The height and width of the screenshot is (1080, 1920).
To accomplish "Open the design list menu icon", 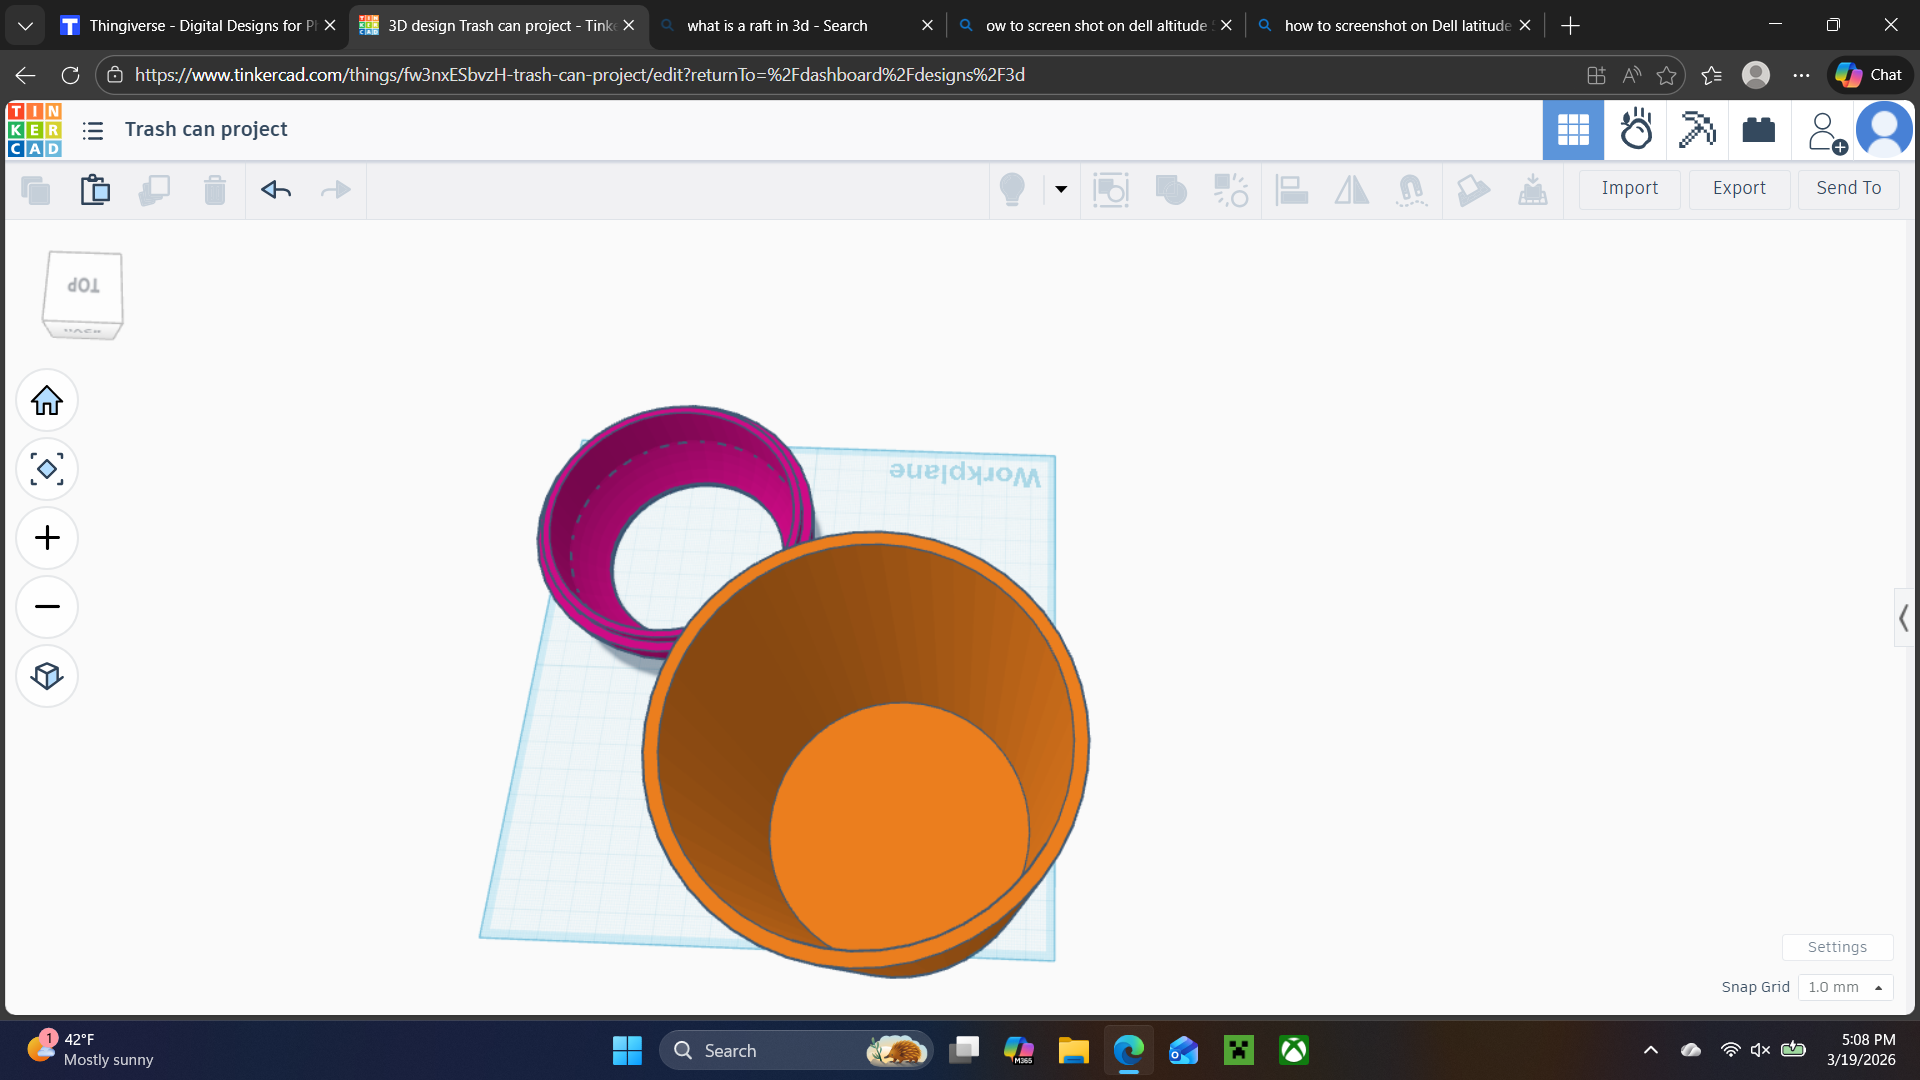I will (93, 130).
